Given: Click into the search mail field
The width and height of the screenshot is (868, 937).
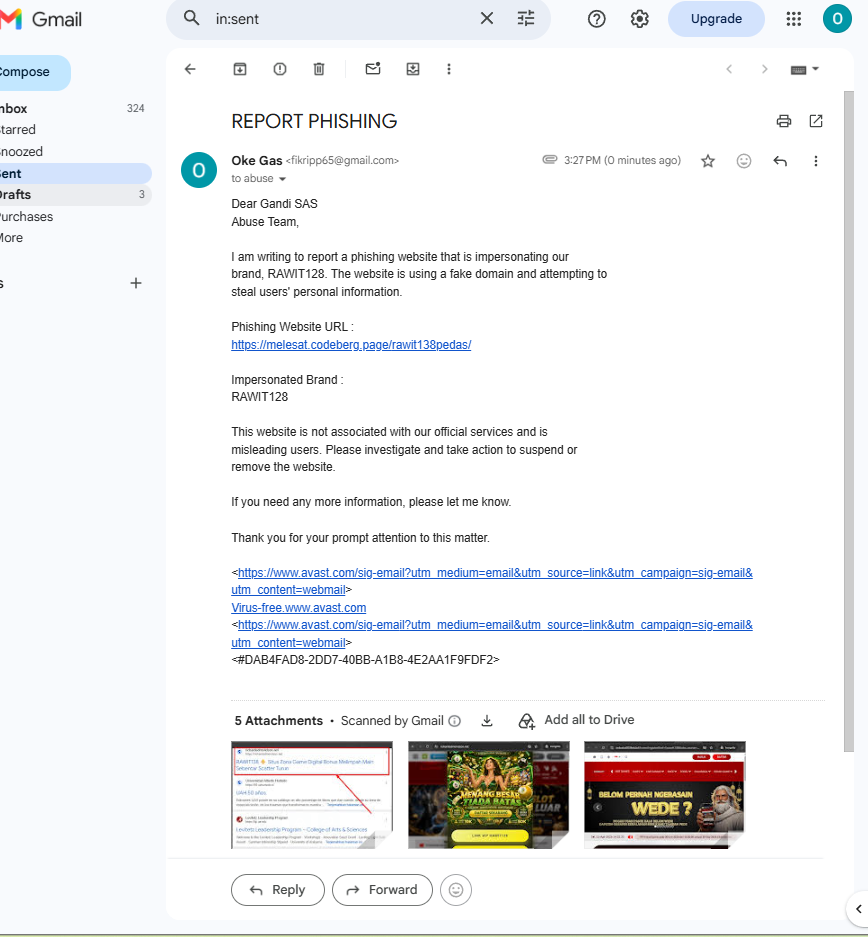Looking at the screenshot, I should [343, 19].
